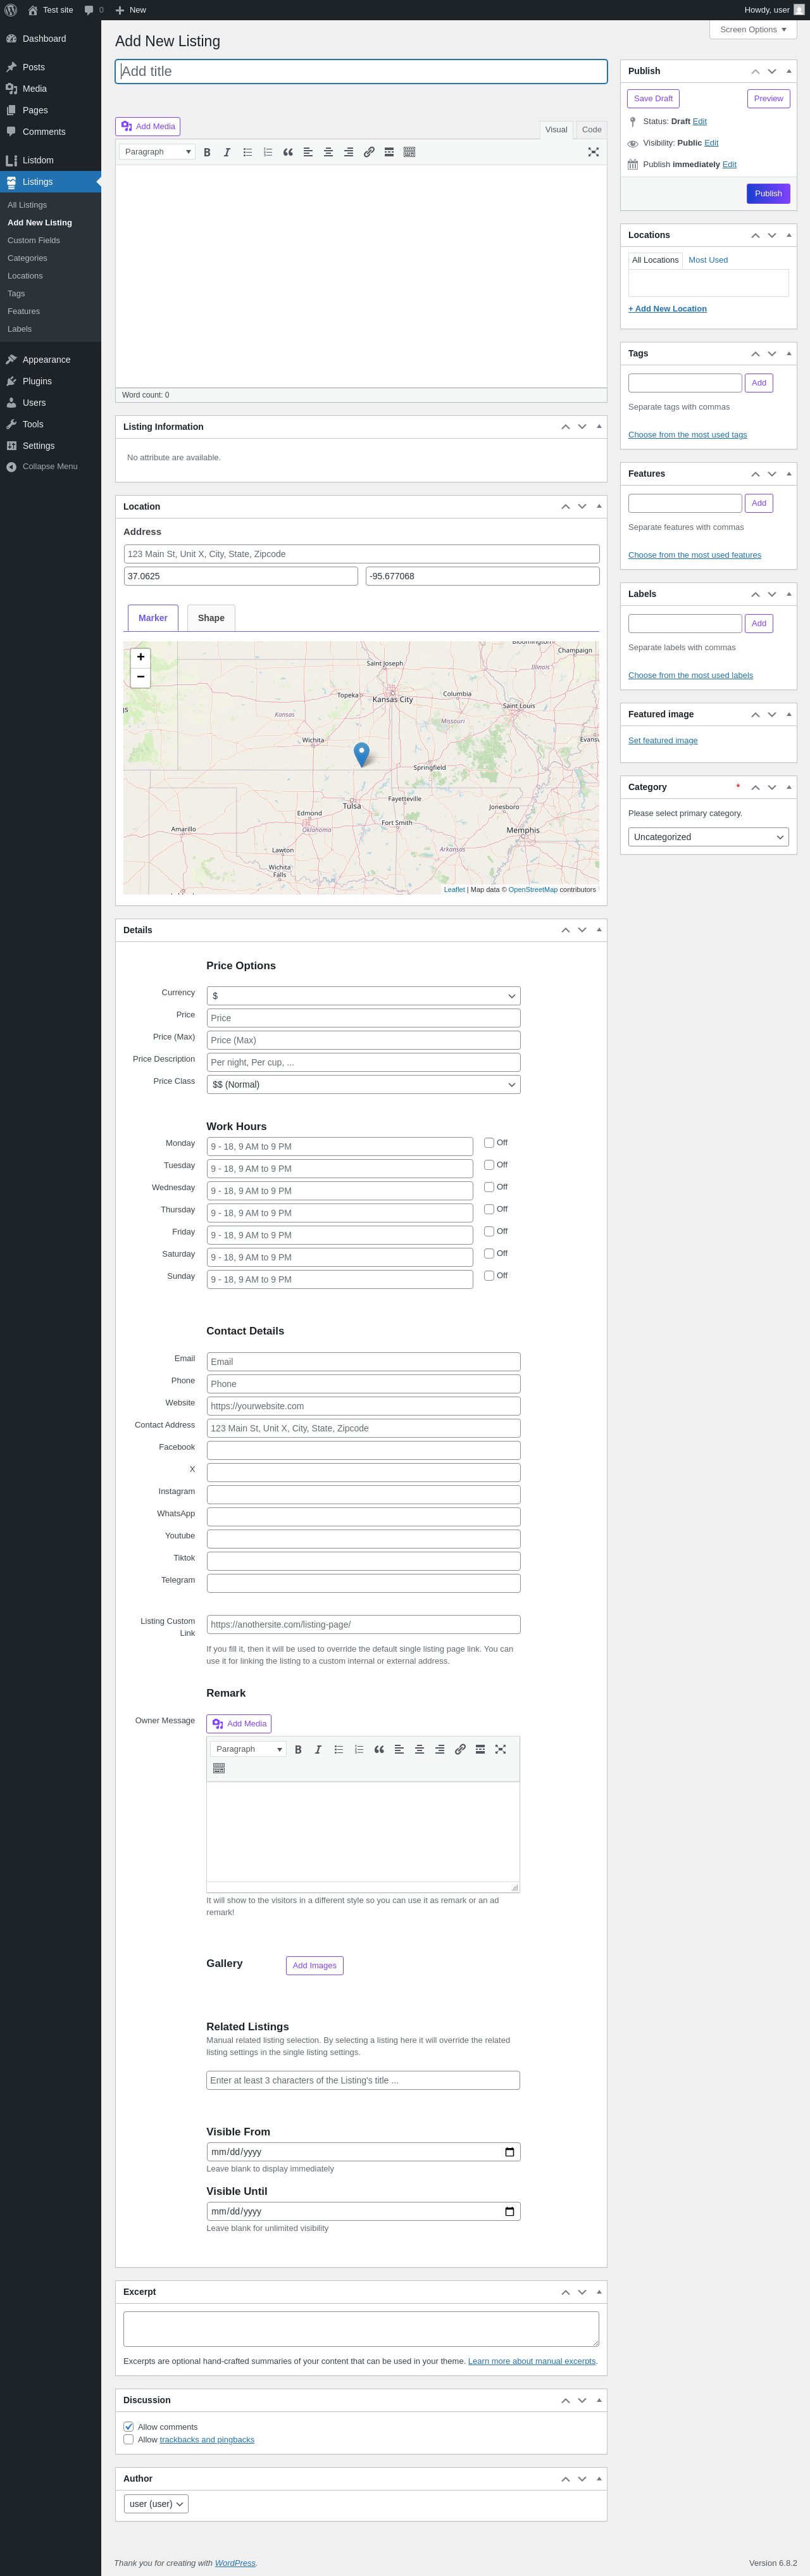Screen dimensions: 810x2576
Task: Click the Add title field
Action: tap(361, 71)
